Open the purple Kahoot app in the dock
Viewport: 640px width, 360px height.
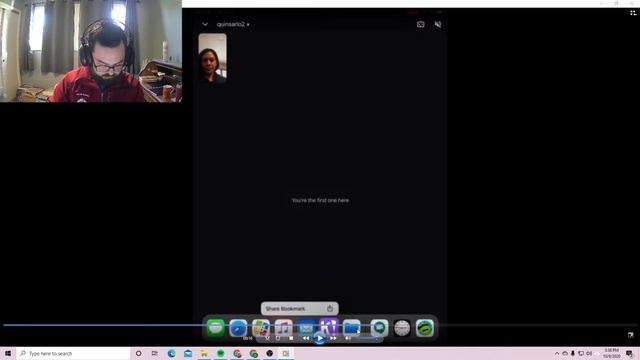click(329, 327)
